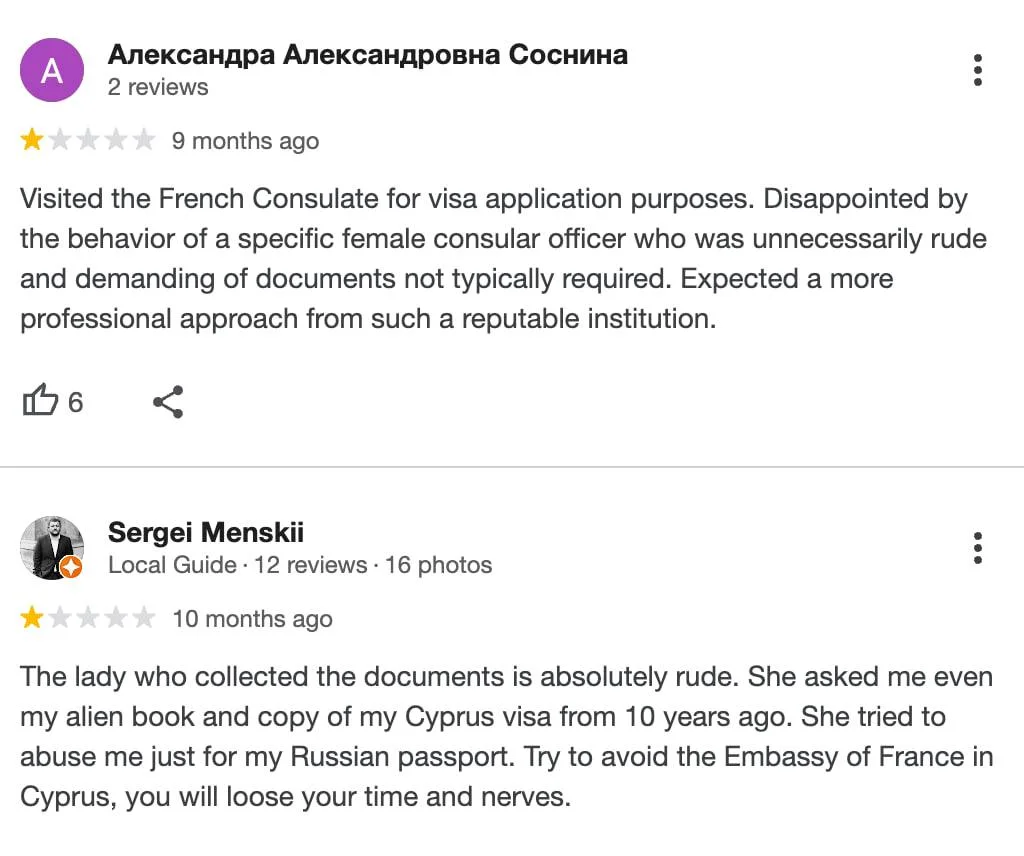Click the purple "A" profile avatar
This screenshot has width=1024, height=856.
52,70
